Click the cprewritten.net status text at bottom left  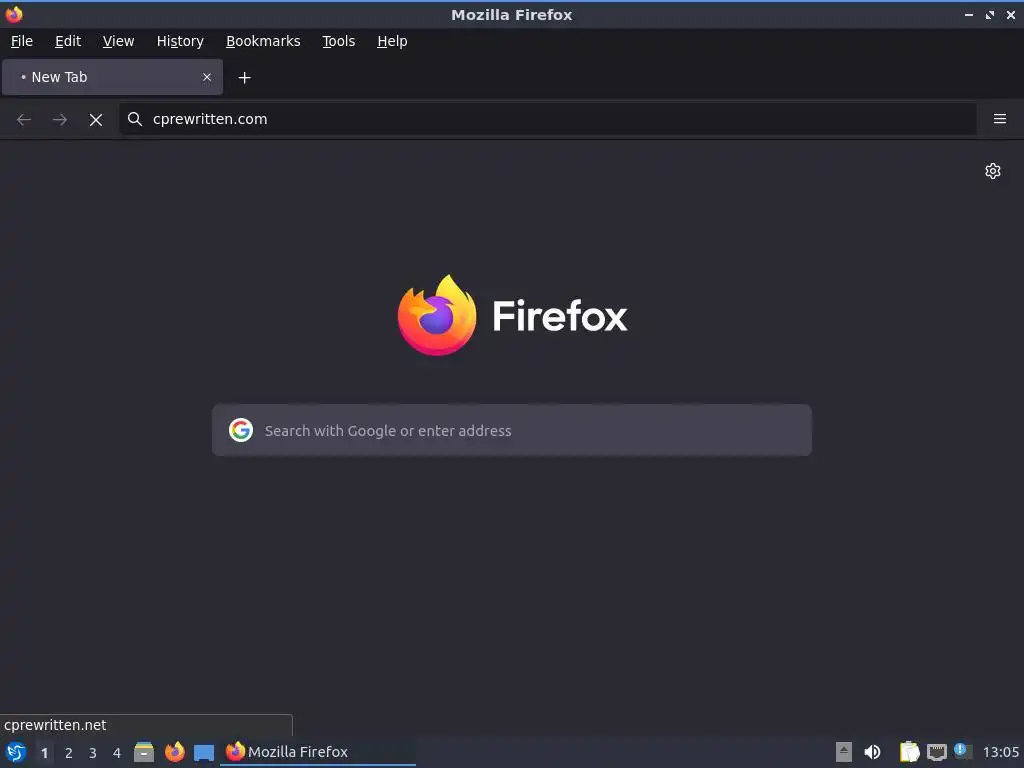click(55, 725)
